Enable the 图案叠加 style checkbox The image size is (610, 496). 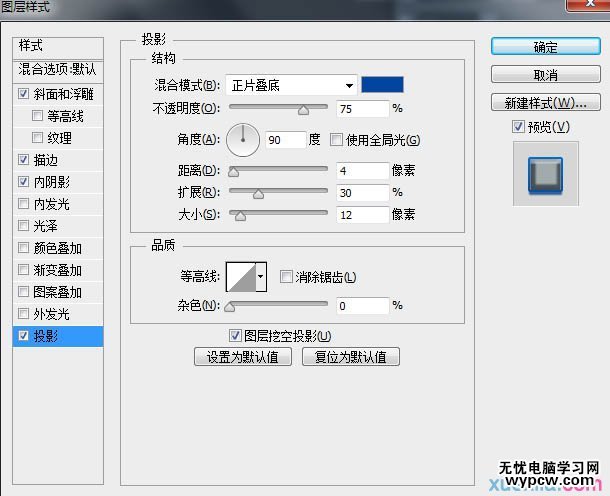pyautogui.click(x=23, y=291)
